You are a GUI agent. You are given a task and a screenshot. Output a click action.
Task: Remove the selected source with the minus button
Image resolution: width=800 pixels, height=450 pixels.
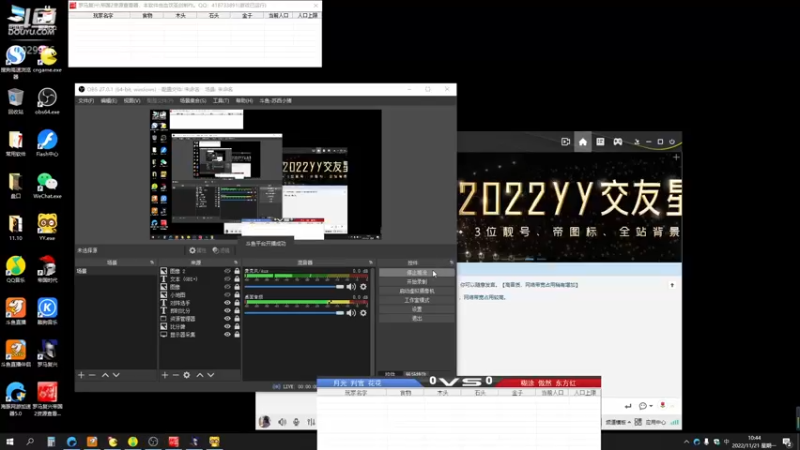coord(175,375)
